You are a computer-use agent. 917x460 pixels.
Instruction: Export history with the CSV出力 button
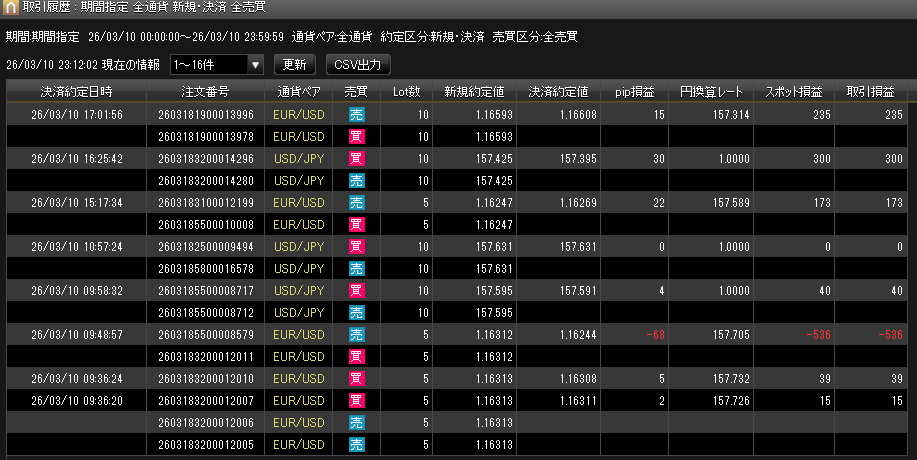point(356,65)
